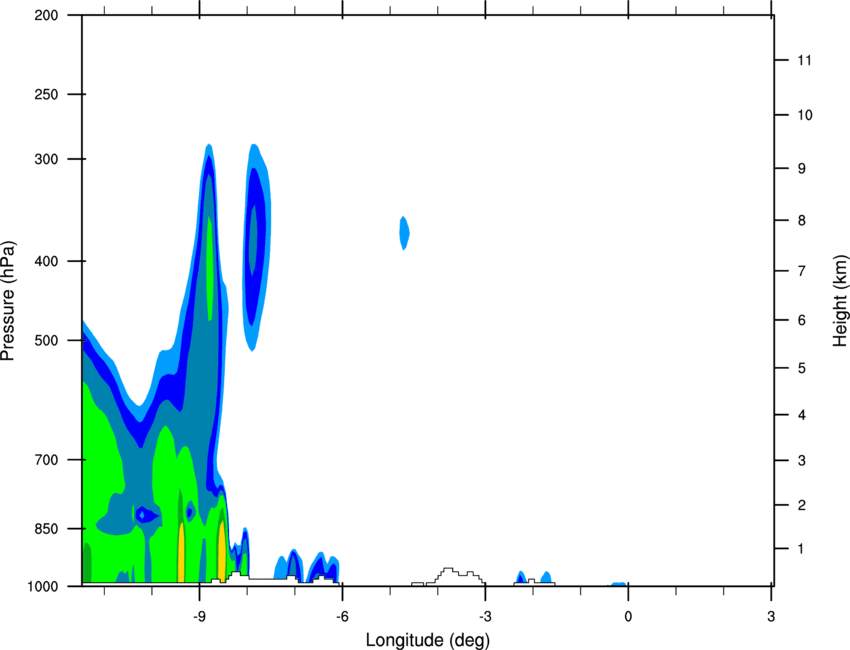Viewport: 850px width, 650px height.
Task: Click the 250 pressure tick label
Action: 46,94
